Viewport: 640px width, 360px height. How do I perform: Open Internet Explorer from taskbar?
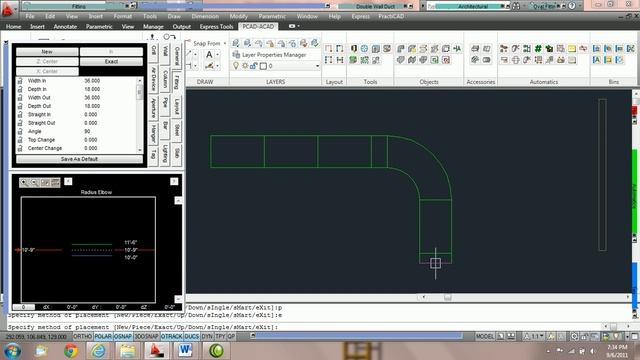tap(98, 351)
